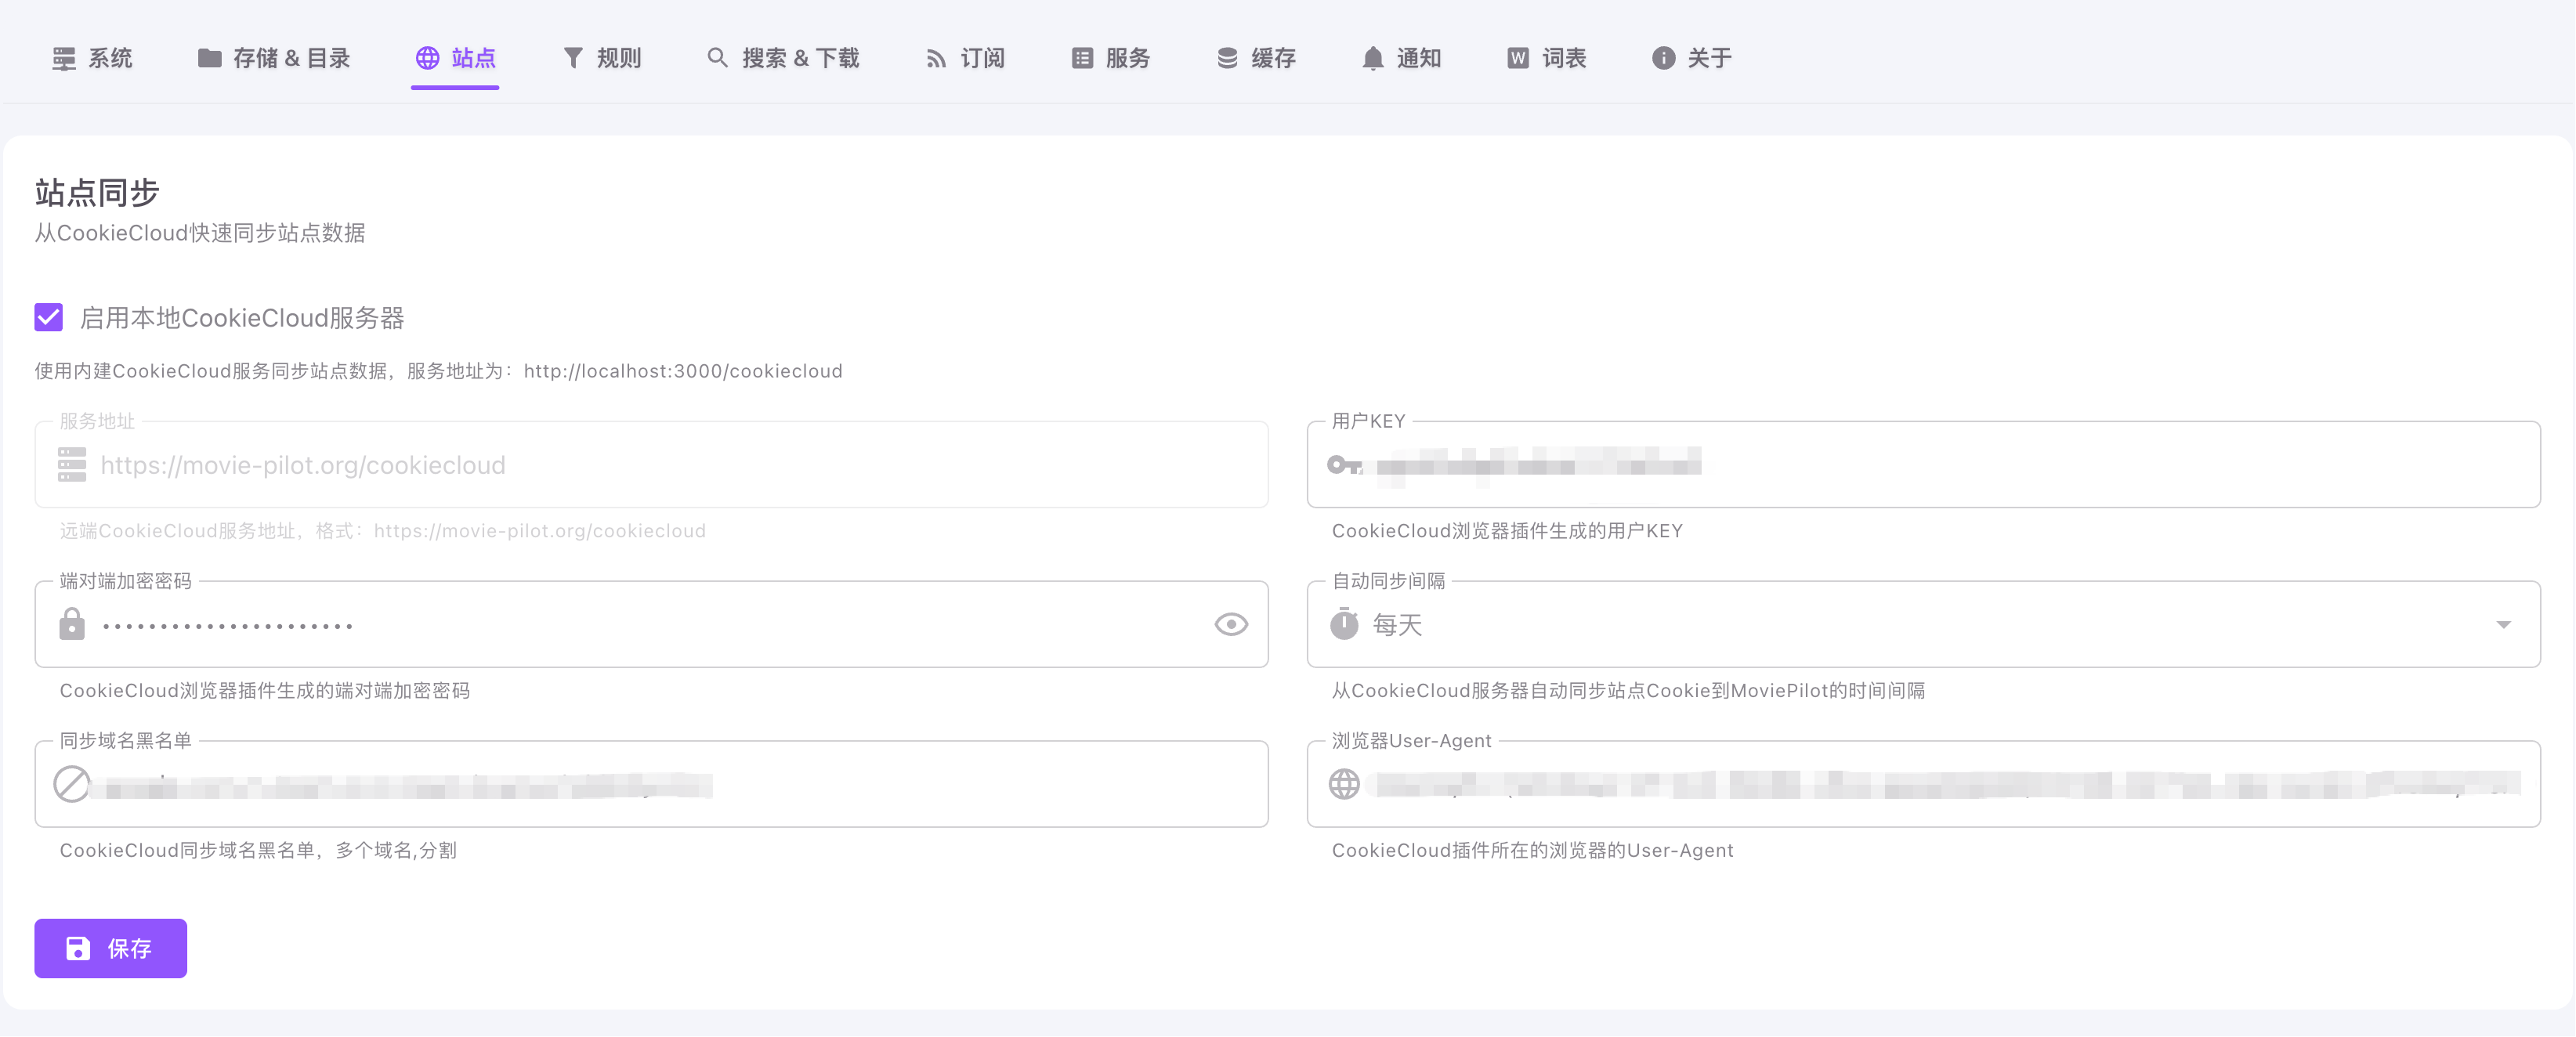Click the lock icon in password field
The width and height of the screenshot is (2576, 1037).
72,624
